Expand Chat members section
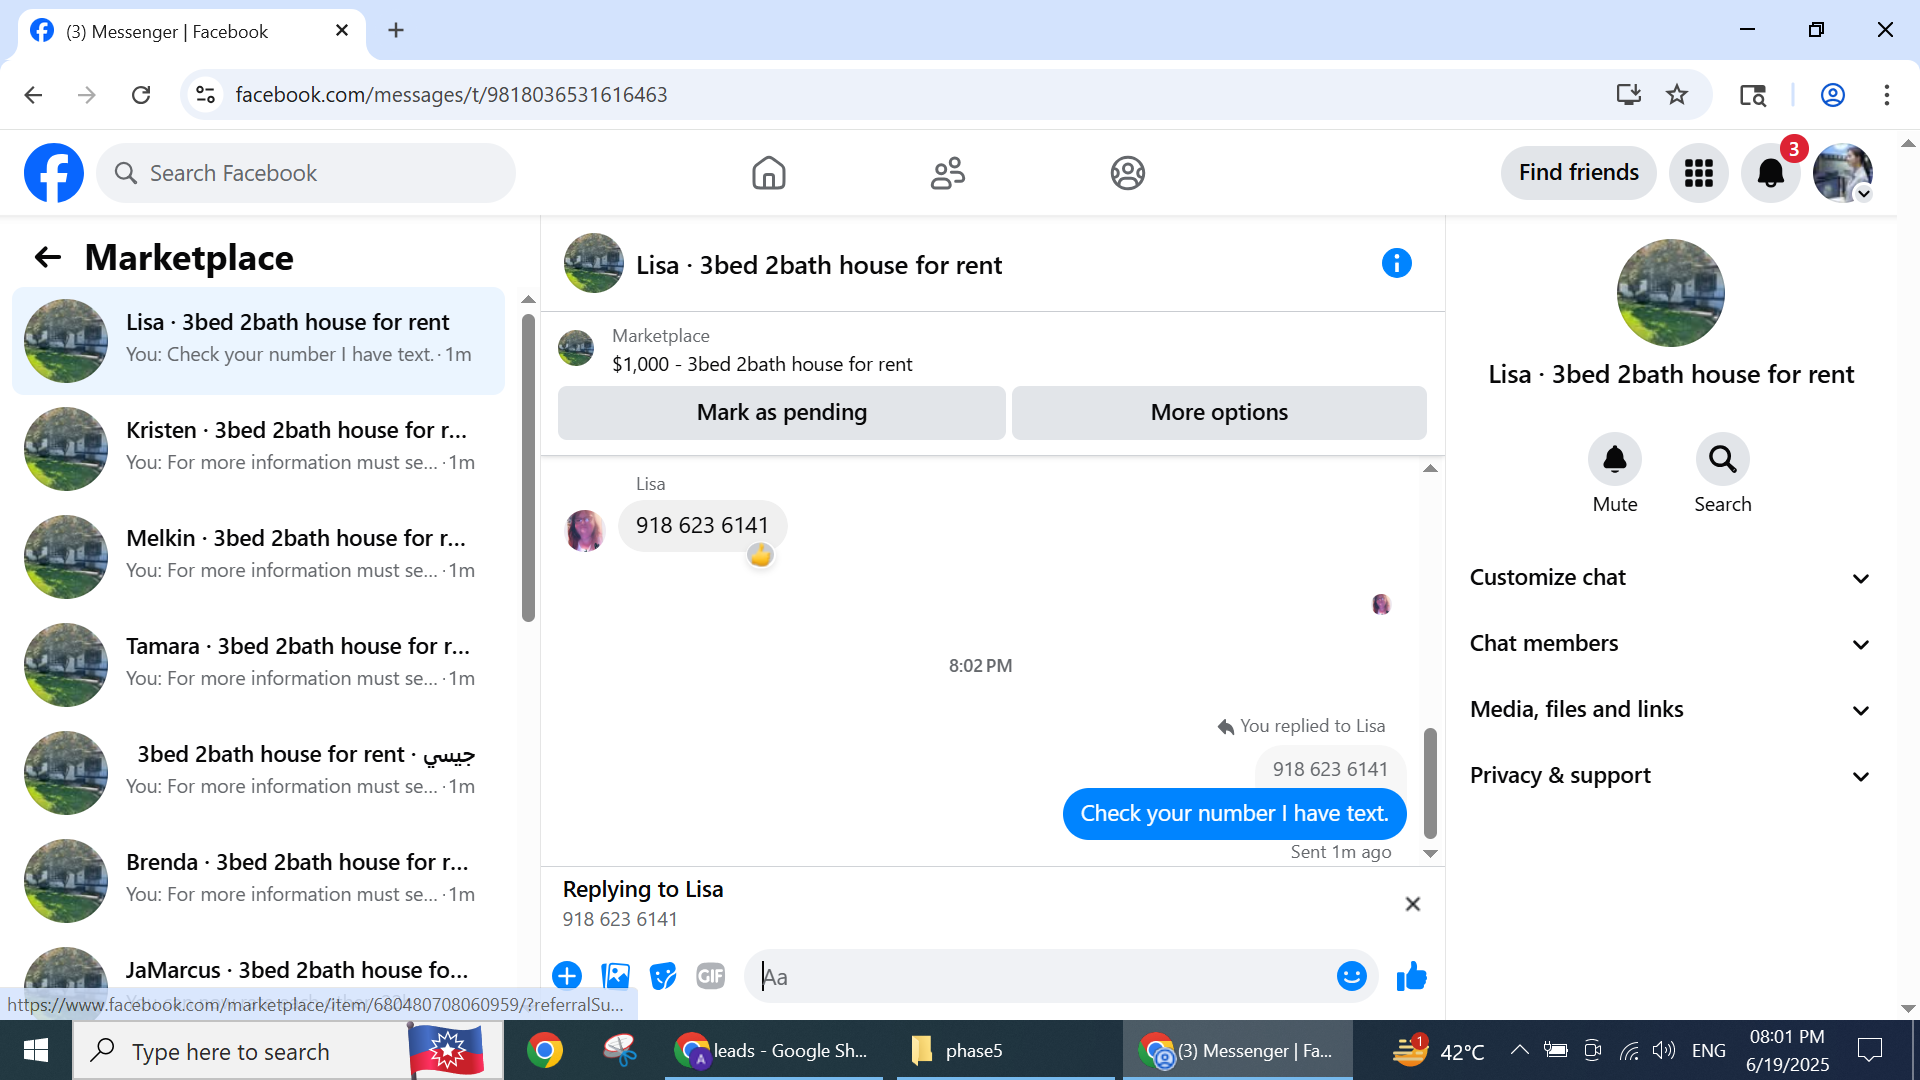This screenshot has height=1080, width=1920. tap(1669, 644)
